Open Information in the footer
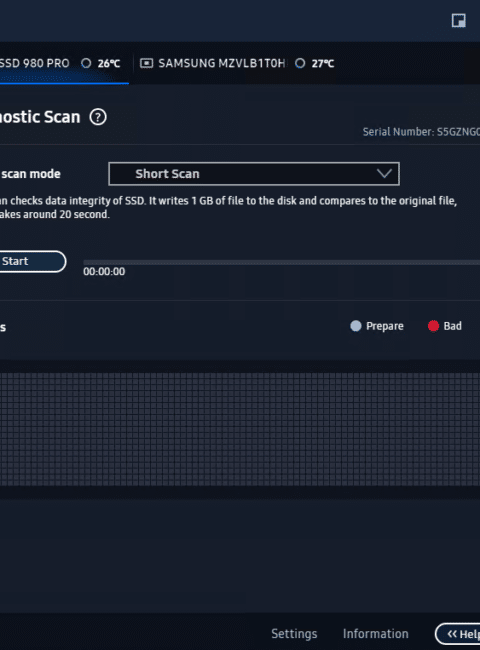The width and height of the screenshot is (480, 650). click(376, 634)
